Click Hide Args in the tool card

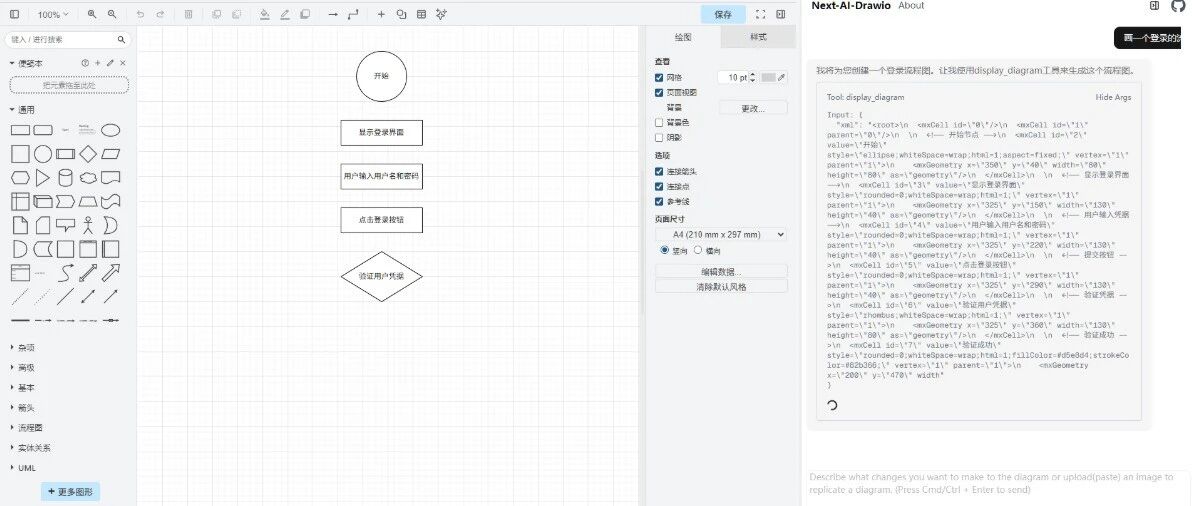click(x=1113, y=97)
